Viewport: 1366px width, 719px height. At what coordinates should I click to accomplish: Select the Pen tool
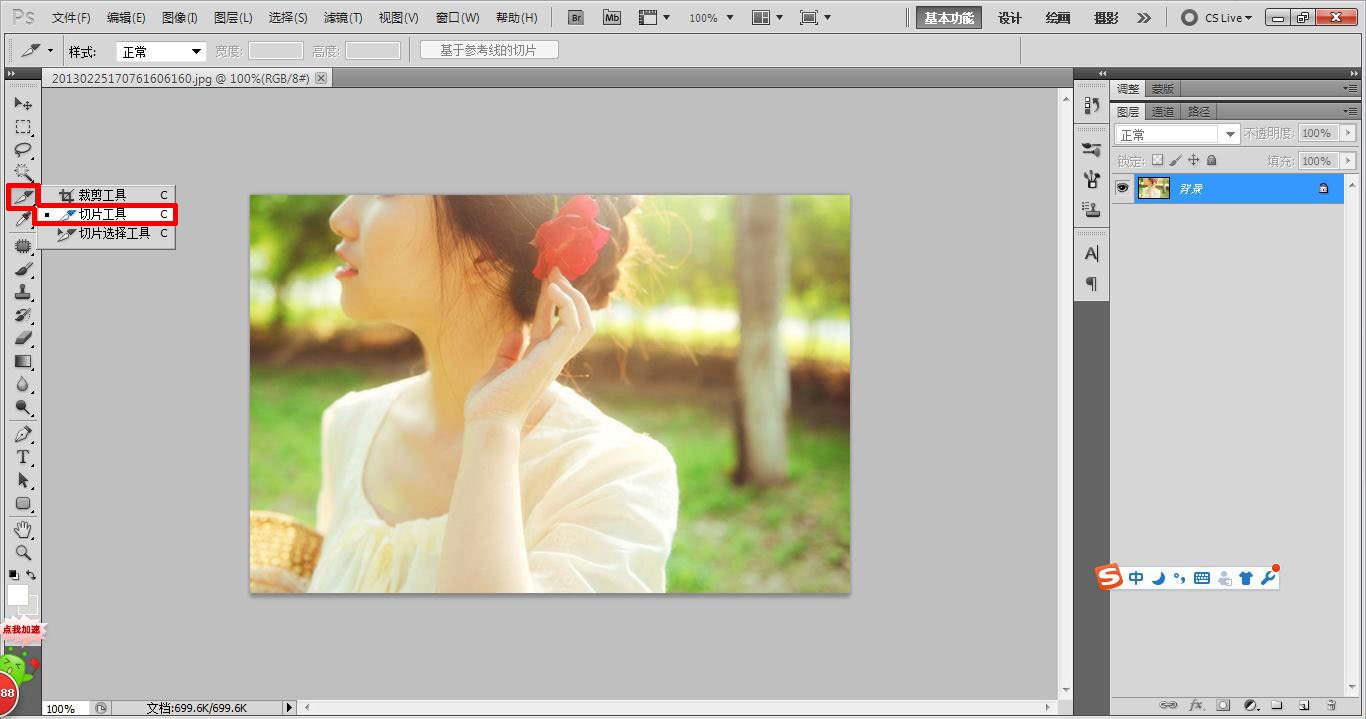tap(23, 432)
